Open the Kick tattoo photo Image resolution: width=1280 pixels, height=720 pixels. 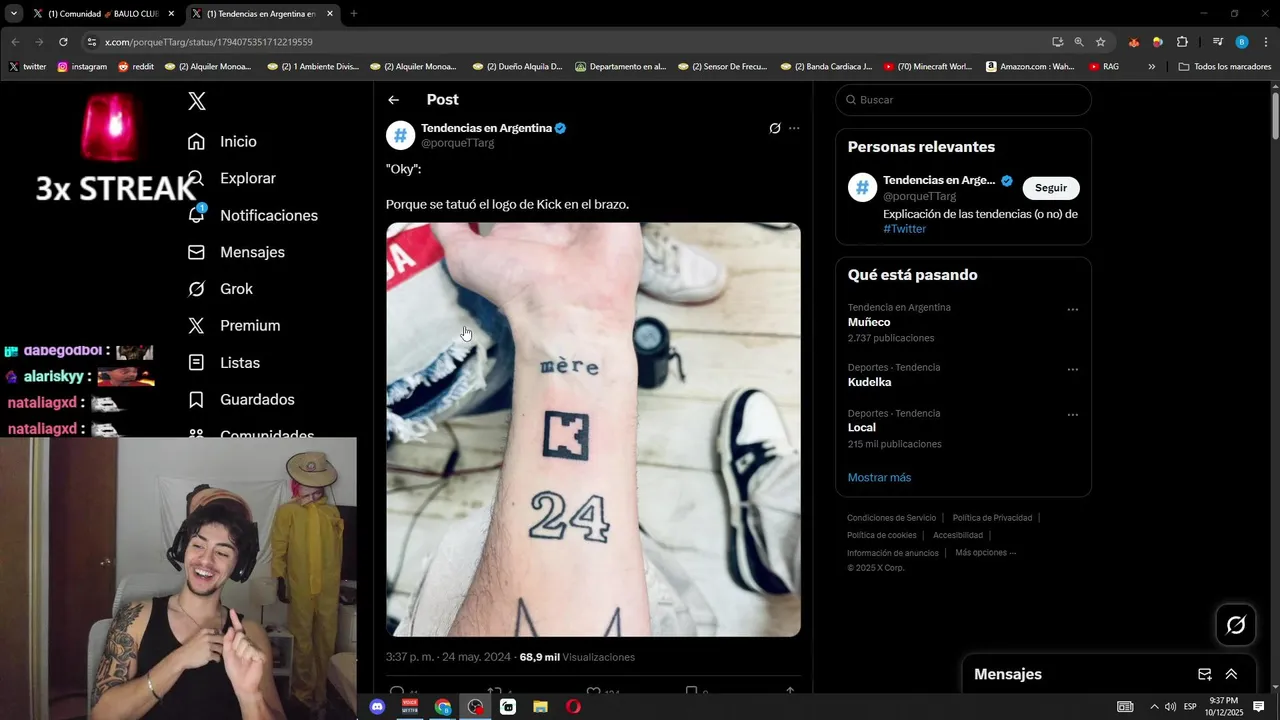click(x=593, y=429)
